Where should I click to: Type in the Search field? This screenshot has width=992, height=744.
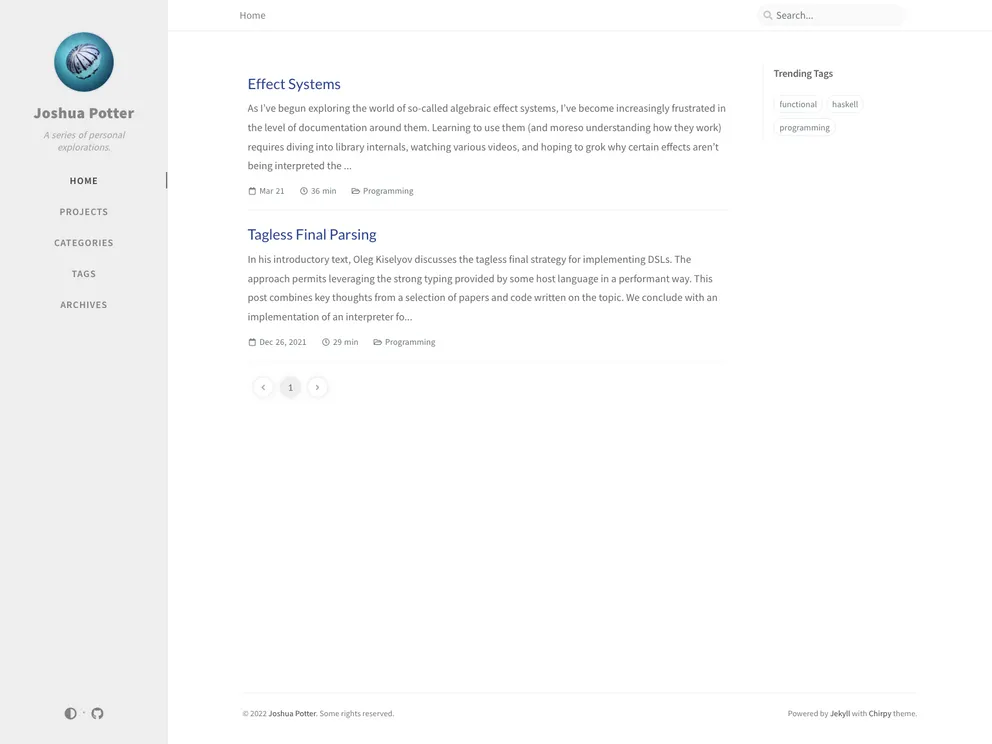pyautogui.click(x=836, y=15)
